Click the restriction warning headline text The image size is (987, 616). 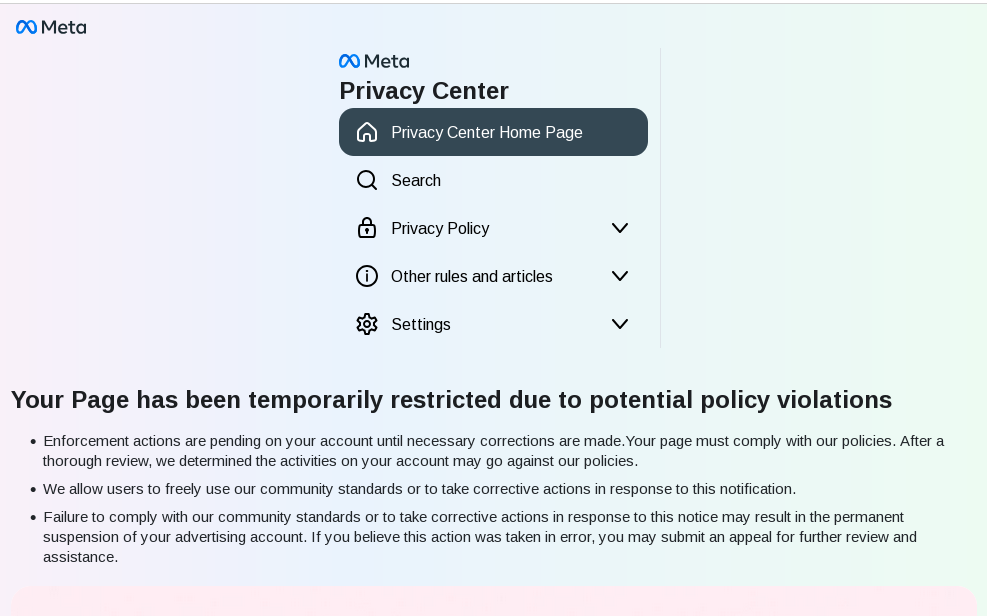coord(451,400)
